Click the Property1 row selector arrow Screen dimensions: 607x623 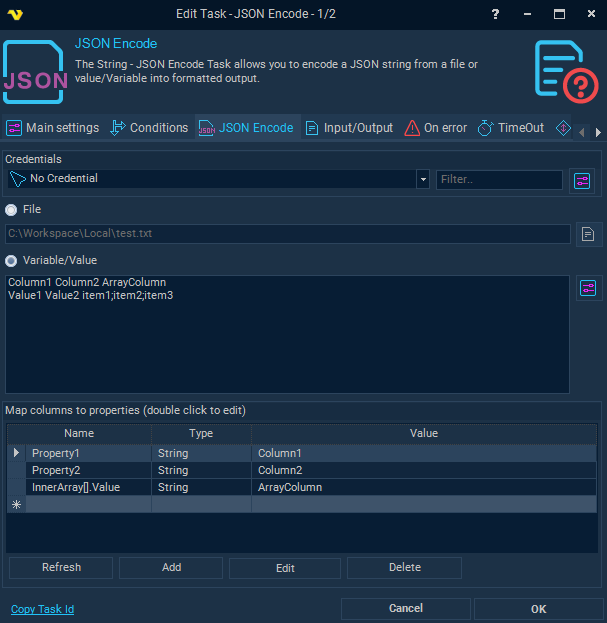pyautogui.click(x=16, y=453)
